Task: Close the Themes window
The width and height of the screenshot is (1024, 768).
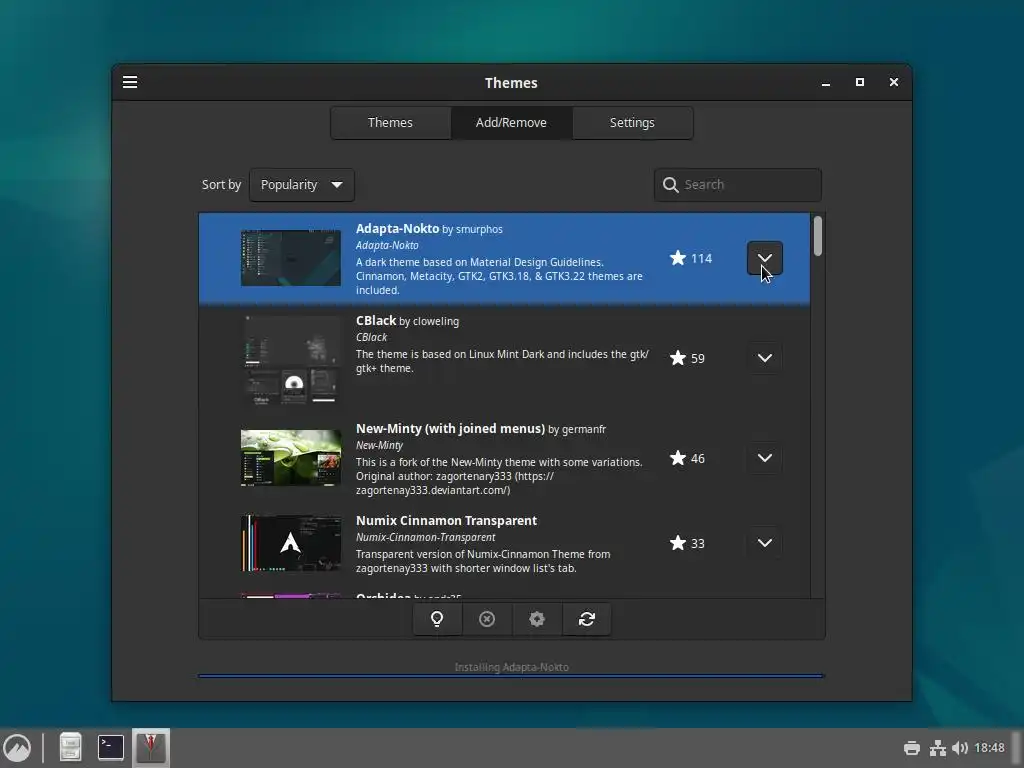Action: click(894, 82)
